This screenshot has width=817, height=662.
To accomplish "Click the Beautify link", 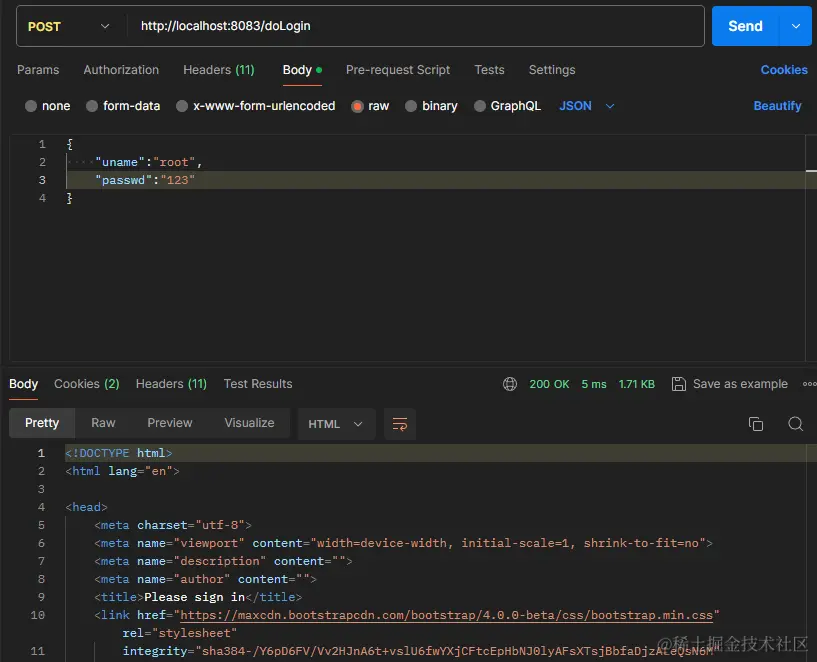I will [x=777, y=106].
